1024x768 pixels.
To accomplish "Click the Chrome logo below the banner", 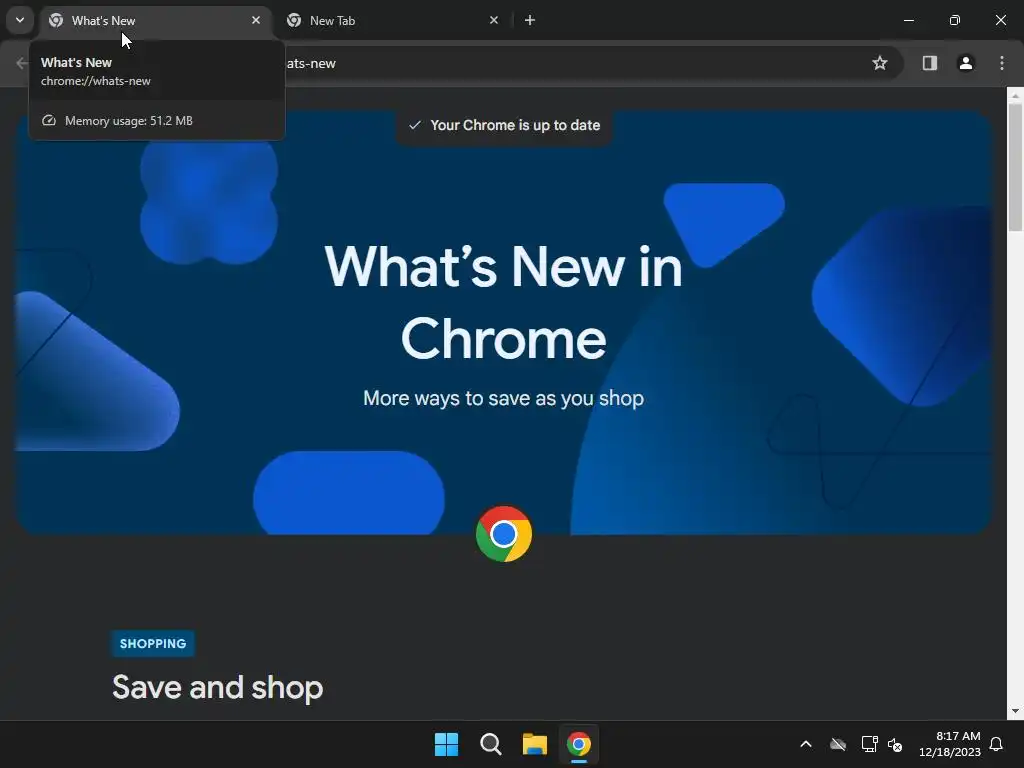I will click(504, 534).
